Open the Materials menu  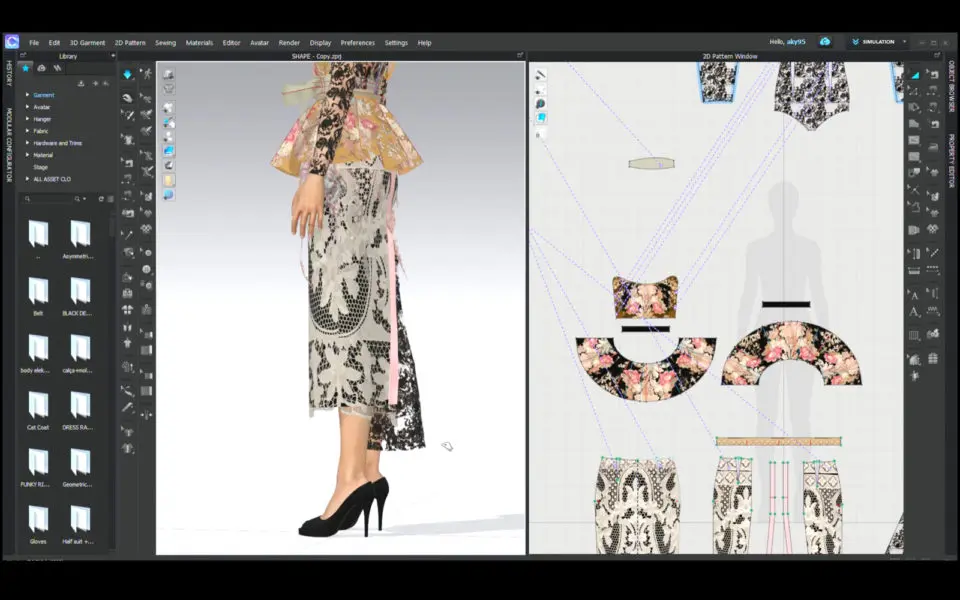click(199, 43)
